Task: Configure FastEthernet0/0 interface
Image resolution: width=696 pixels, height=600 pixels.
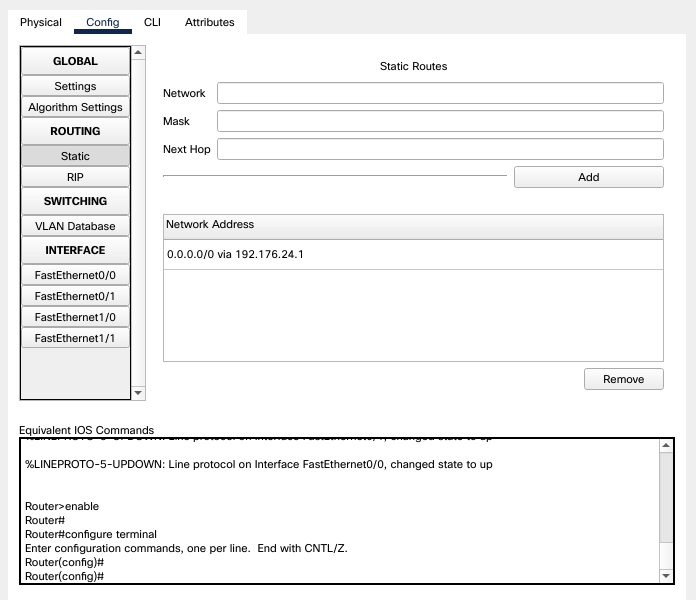Action: point(75,275)
